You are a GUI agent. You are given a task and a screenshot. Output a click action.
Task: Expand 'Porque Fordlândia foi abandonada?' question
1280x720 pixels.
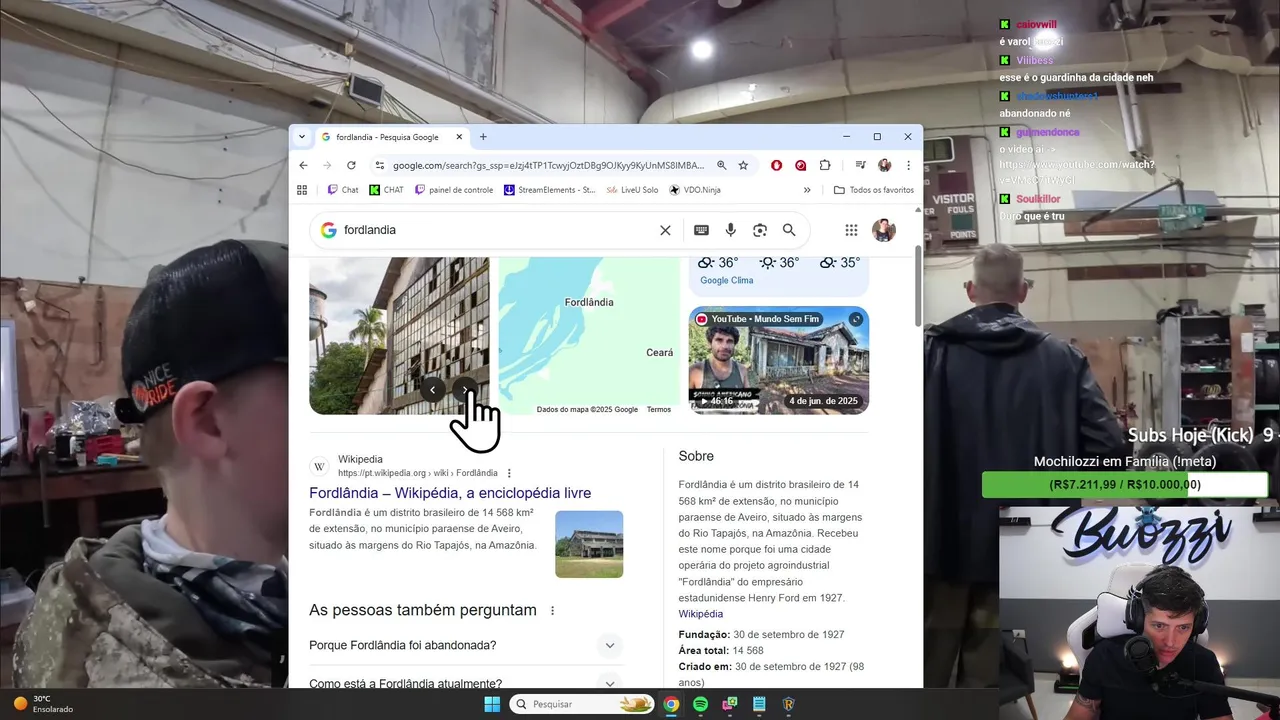610,645
